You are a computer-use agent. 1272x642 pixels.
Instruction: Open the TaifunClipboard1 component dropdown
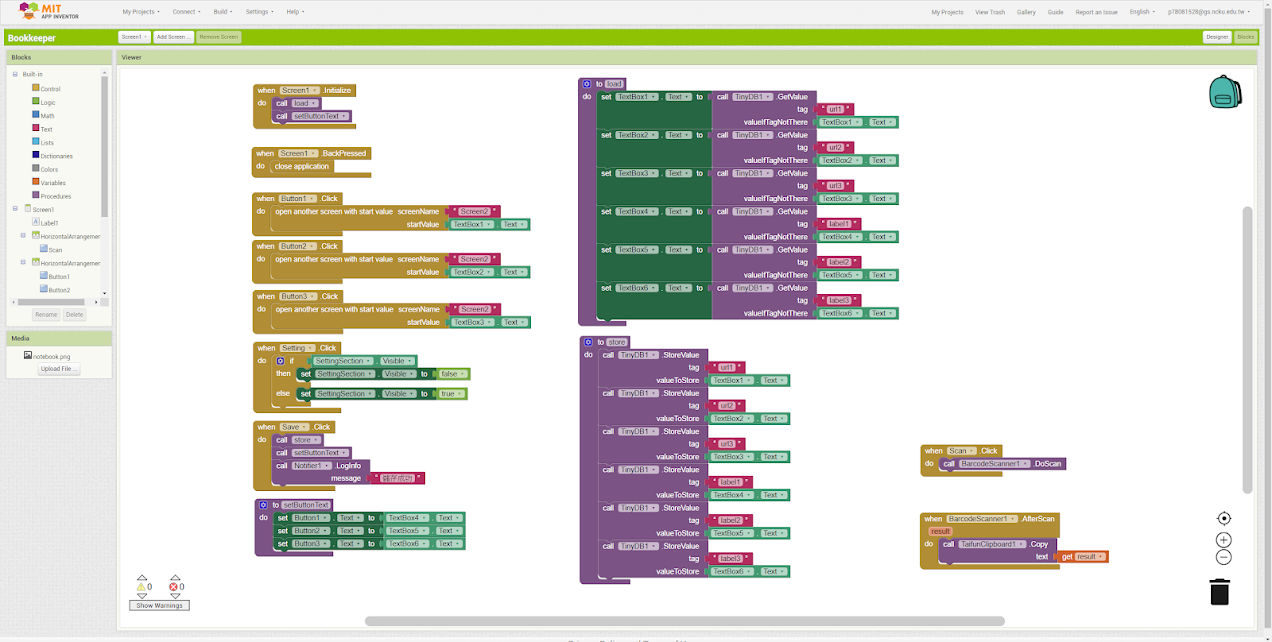(992, 544)
